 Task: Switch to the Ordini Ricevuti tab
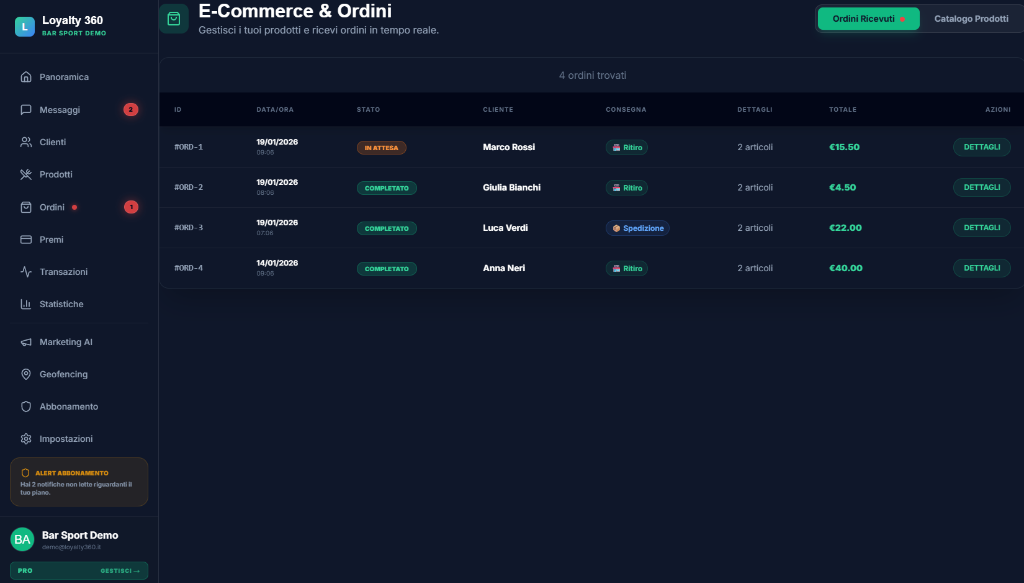tap(868, 18)
